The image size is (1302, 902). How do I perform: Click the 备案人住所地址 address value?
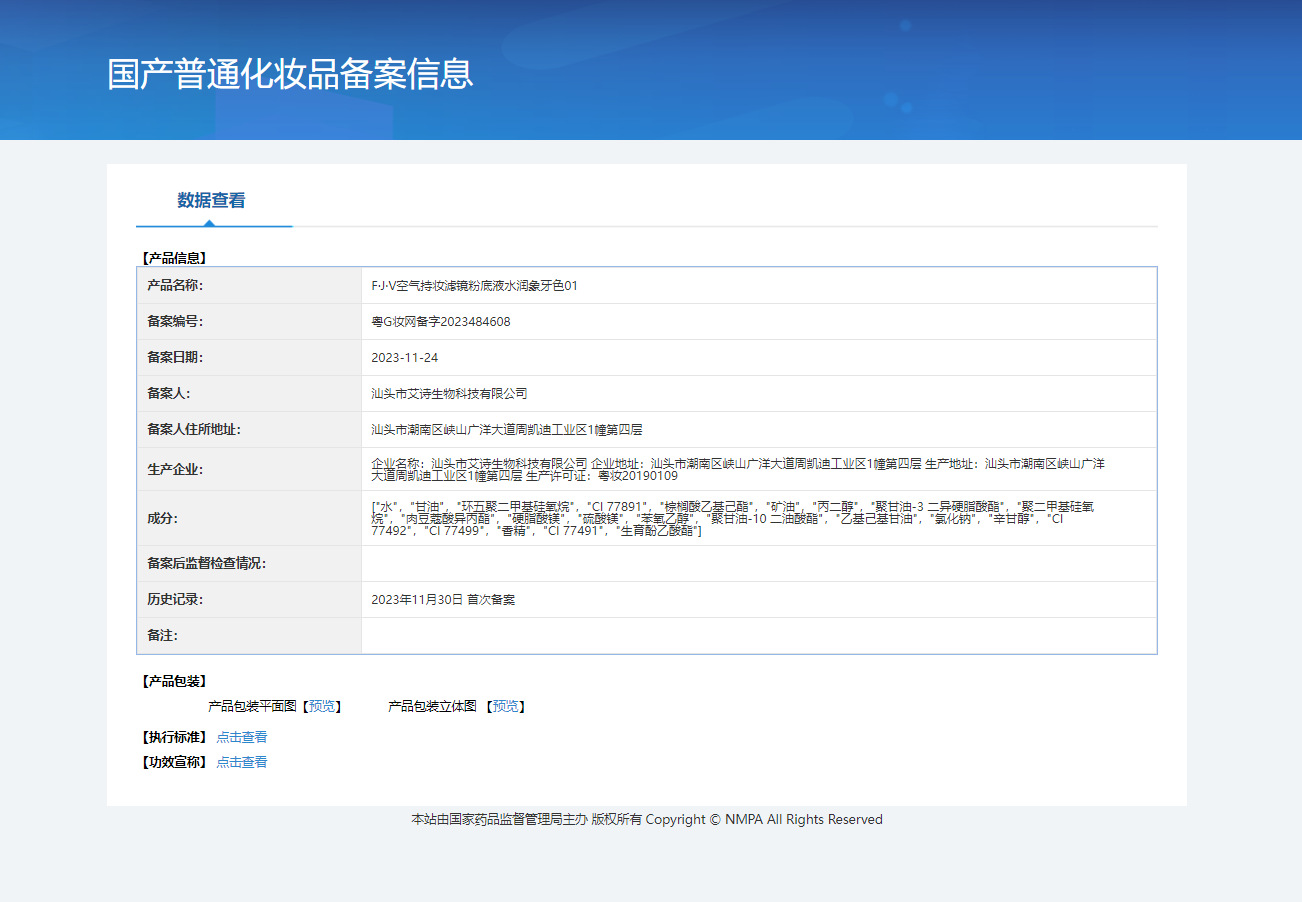pyautogui.click(x=506, y=430)
